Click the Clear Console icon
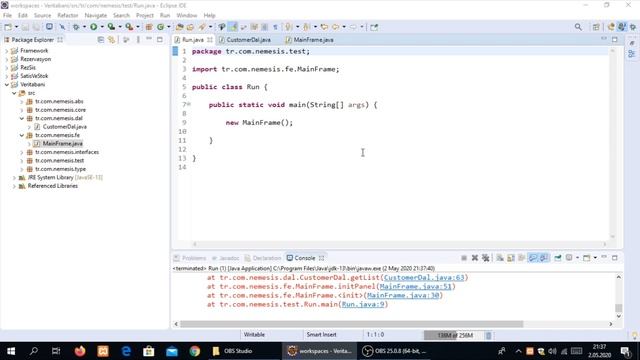This screenshot has height=360, width=640. (x=500, y=258)
